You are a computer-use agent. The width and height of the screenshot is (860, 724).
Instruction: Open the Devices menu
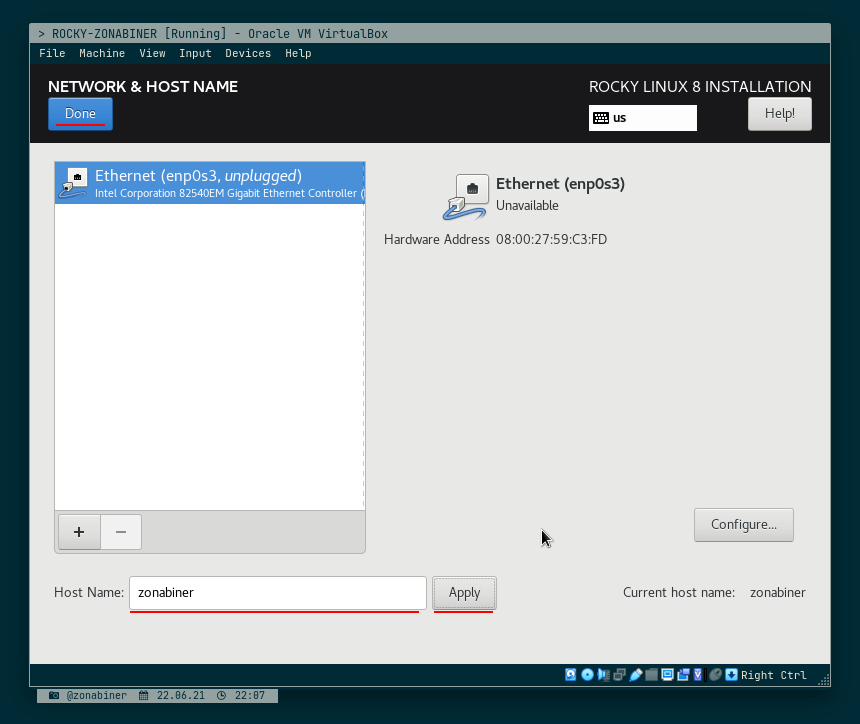(x=248, y=53)
